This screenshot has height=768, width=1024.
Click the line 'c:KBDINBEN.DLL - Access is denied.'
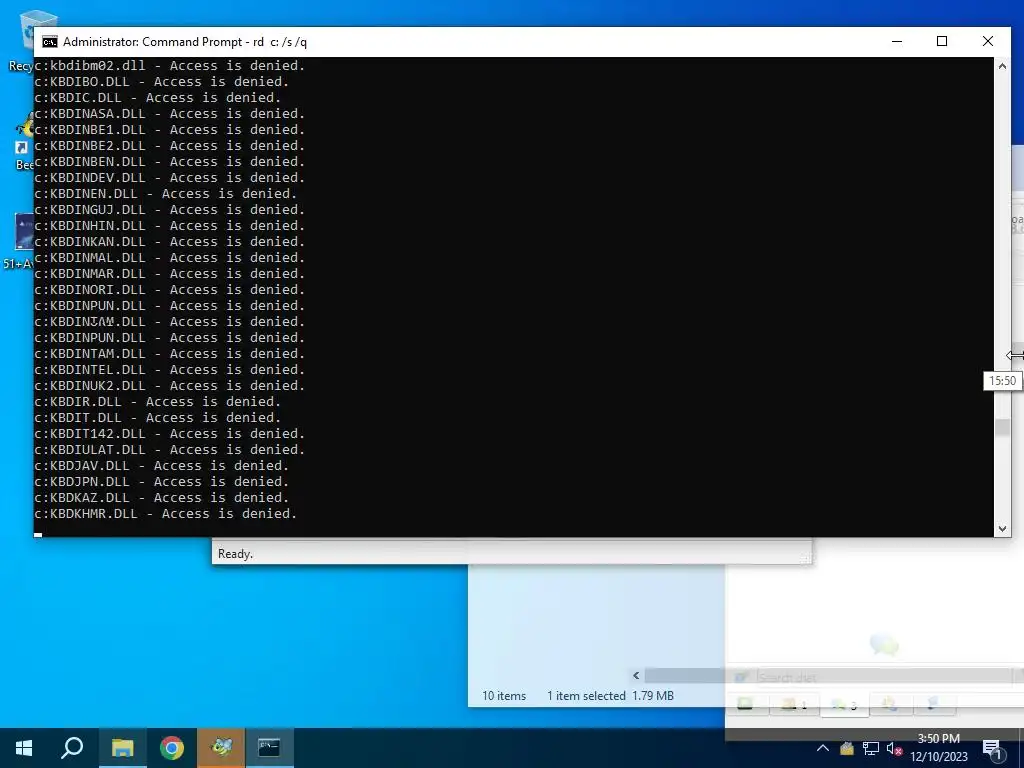click(170, 161)
